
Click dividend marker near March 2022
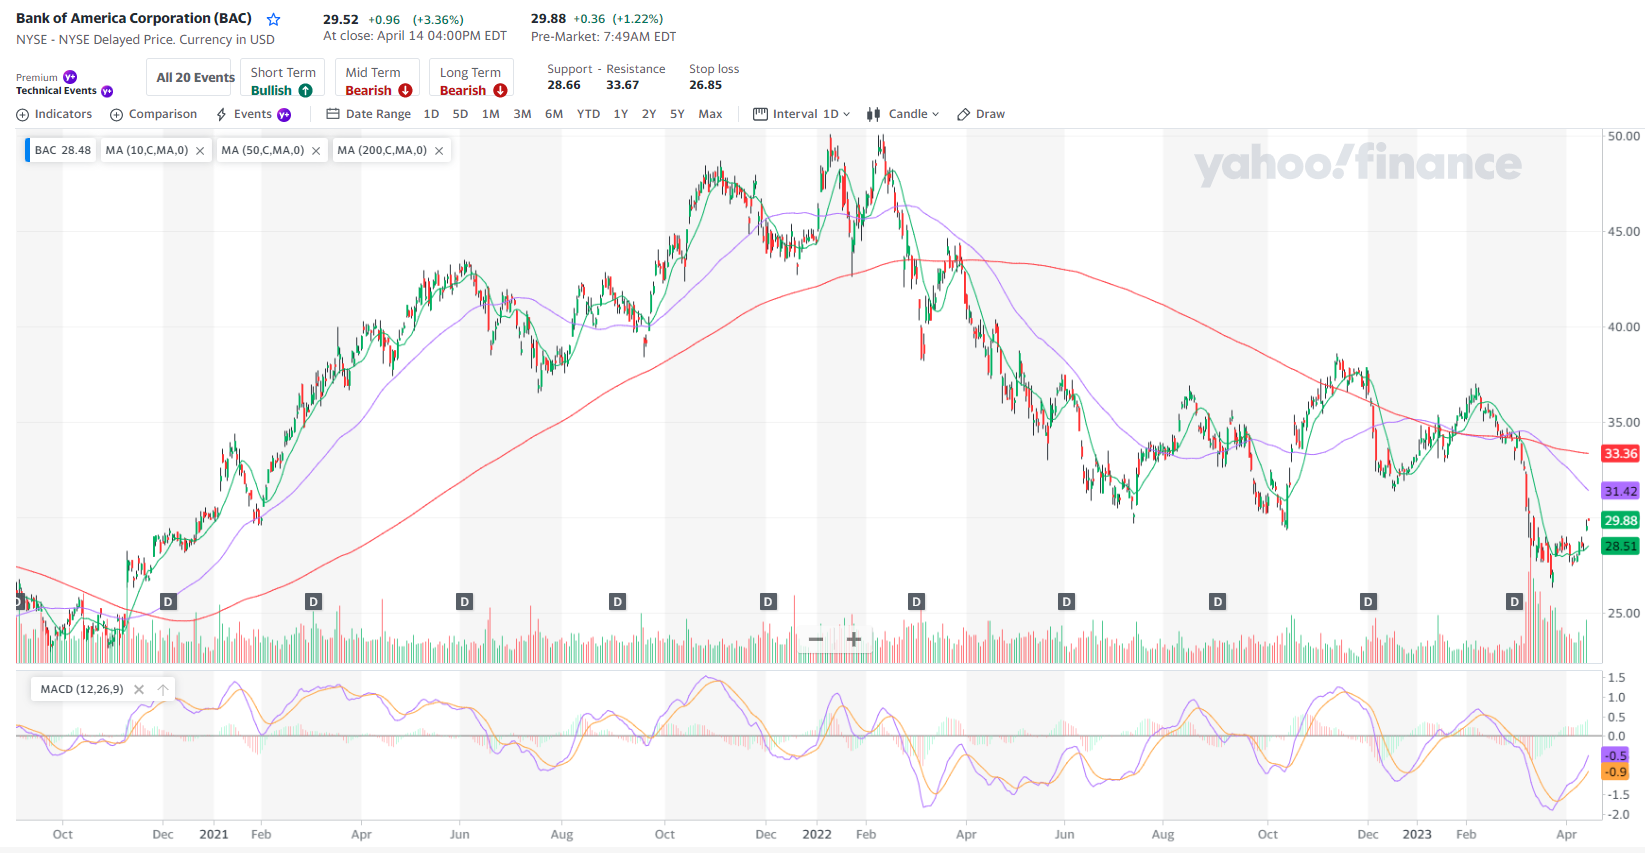click(x=916, y=602)
